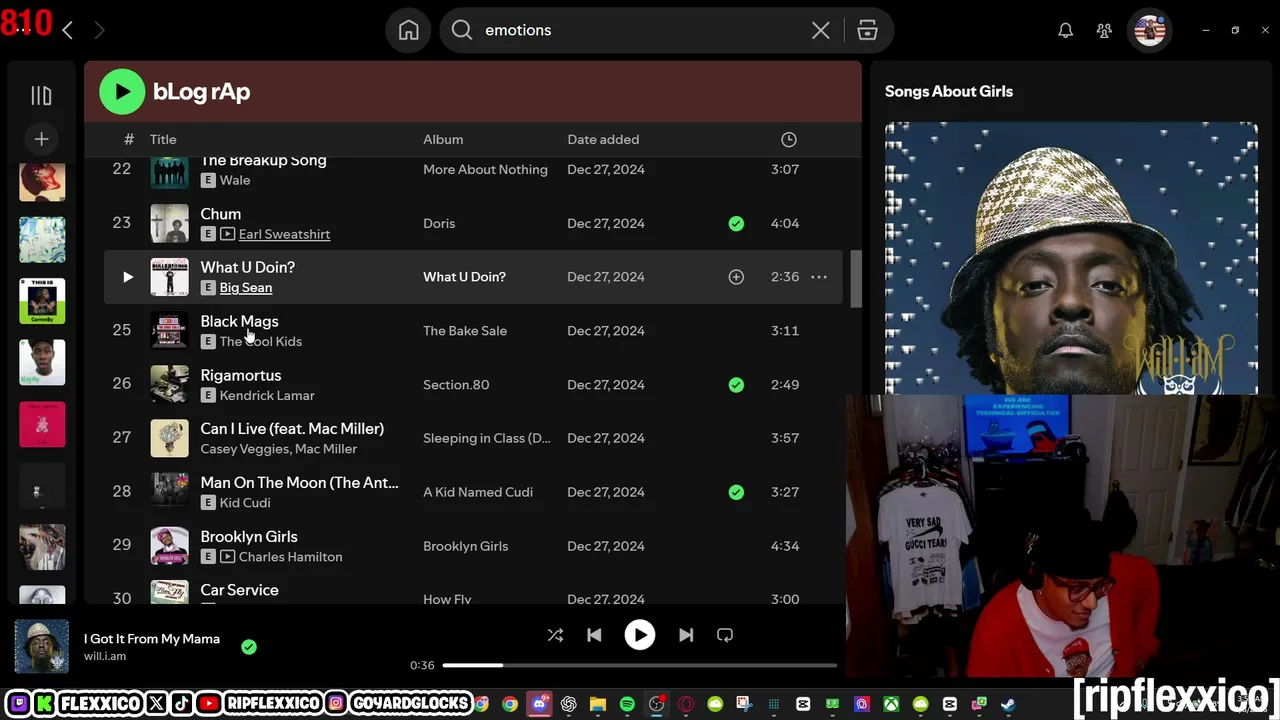Open the pink cover playlist in sidebar
Screen dimensions: 1280x720
point(42,424)
